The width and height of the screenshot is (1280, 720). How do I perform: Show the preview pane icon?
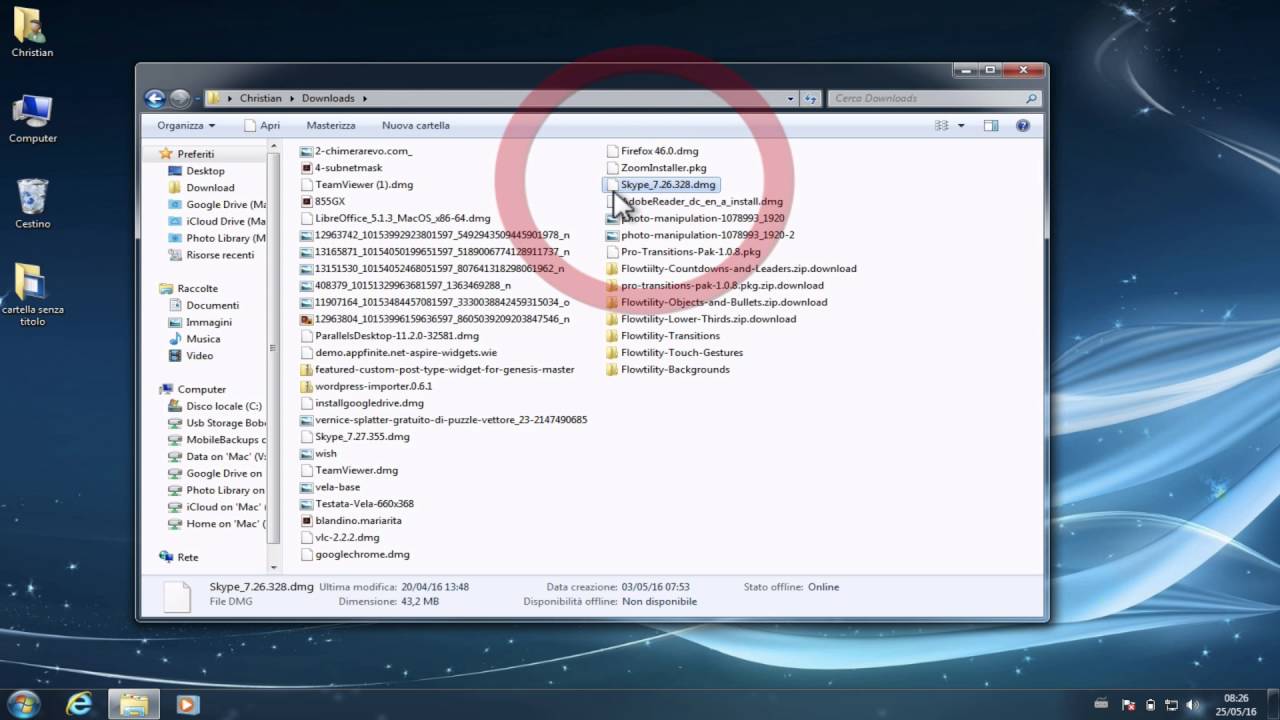pos(991,126)
